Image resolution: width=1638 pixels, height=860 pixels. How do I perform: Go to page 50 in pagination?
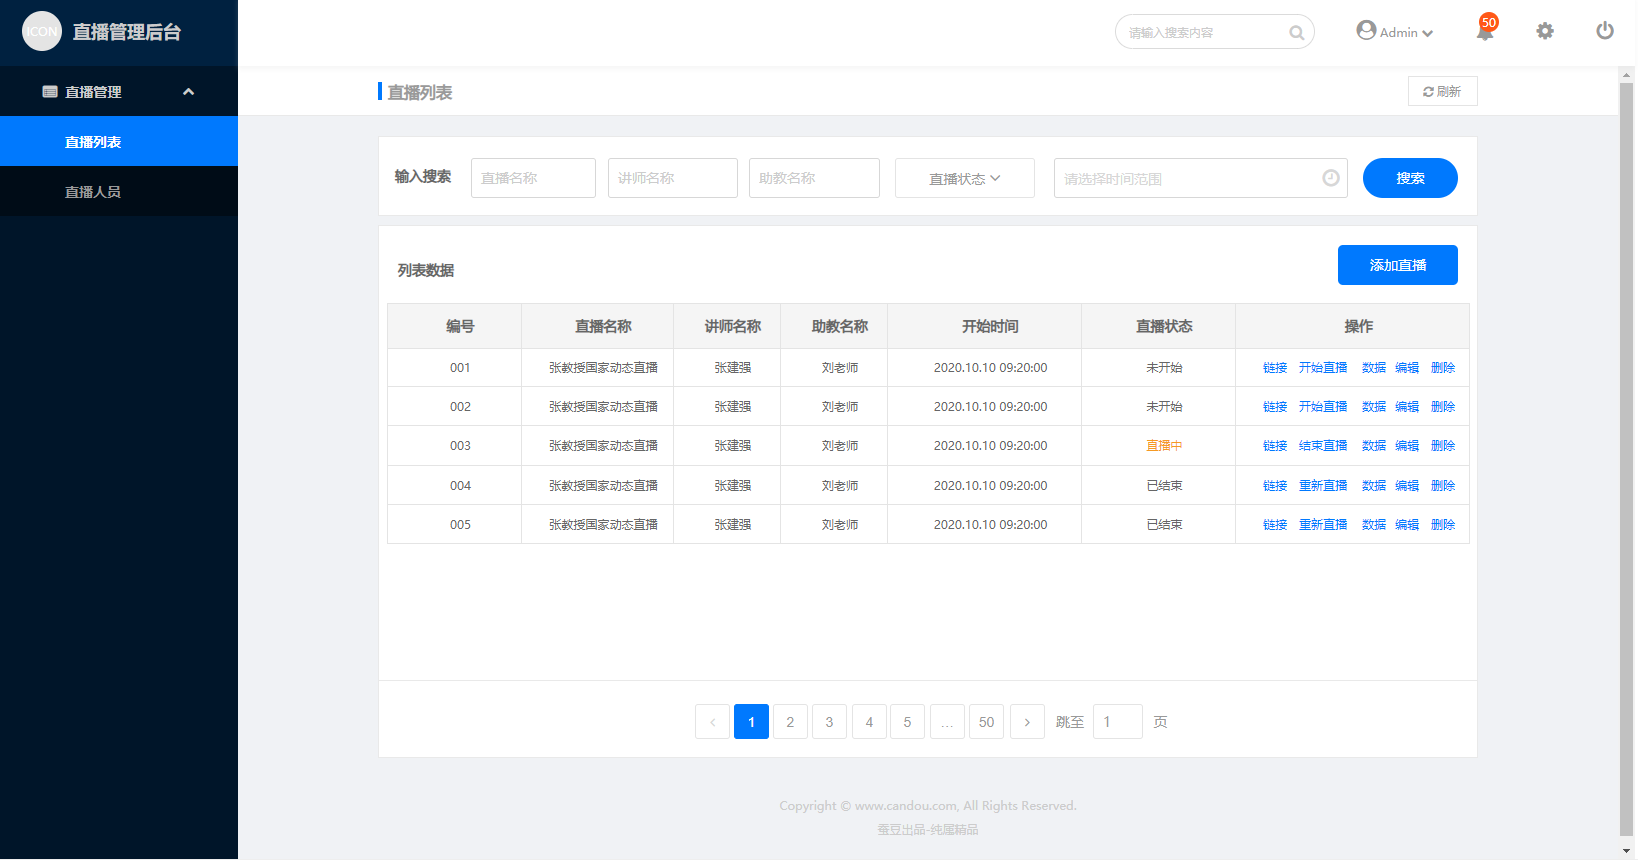coord(986,722)
